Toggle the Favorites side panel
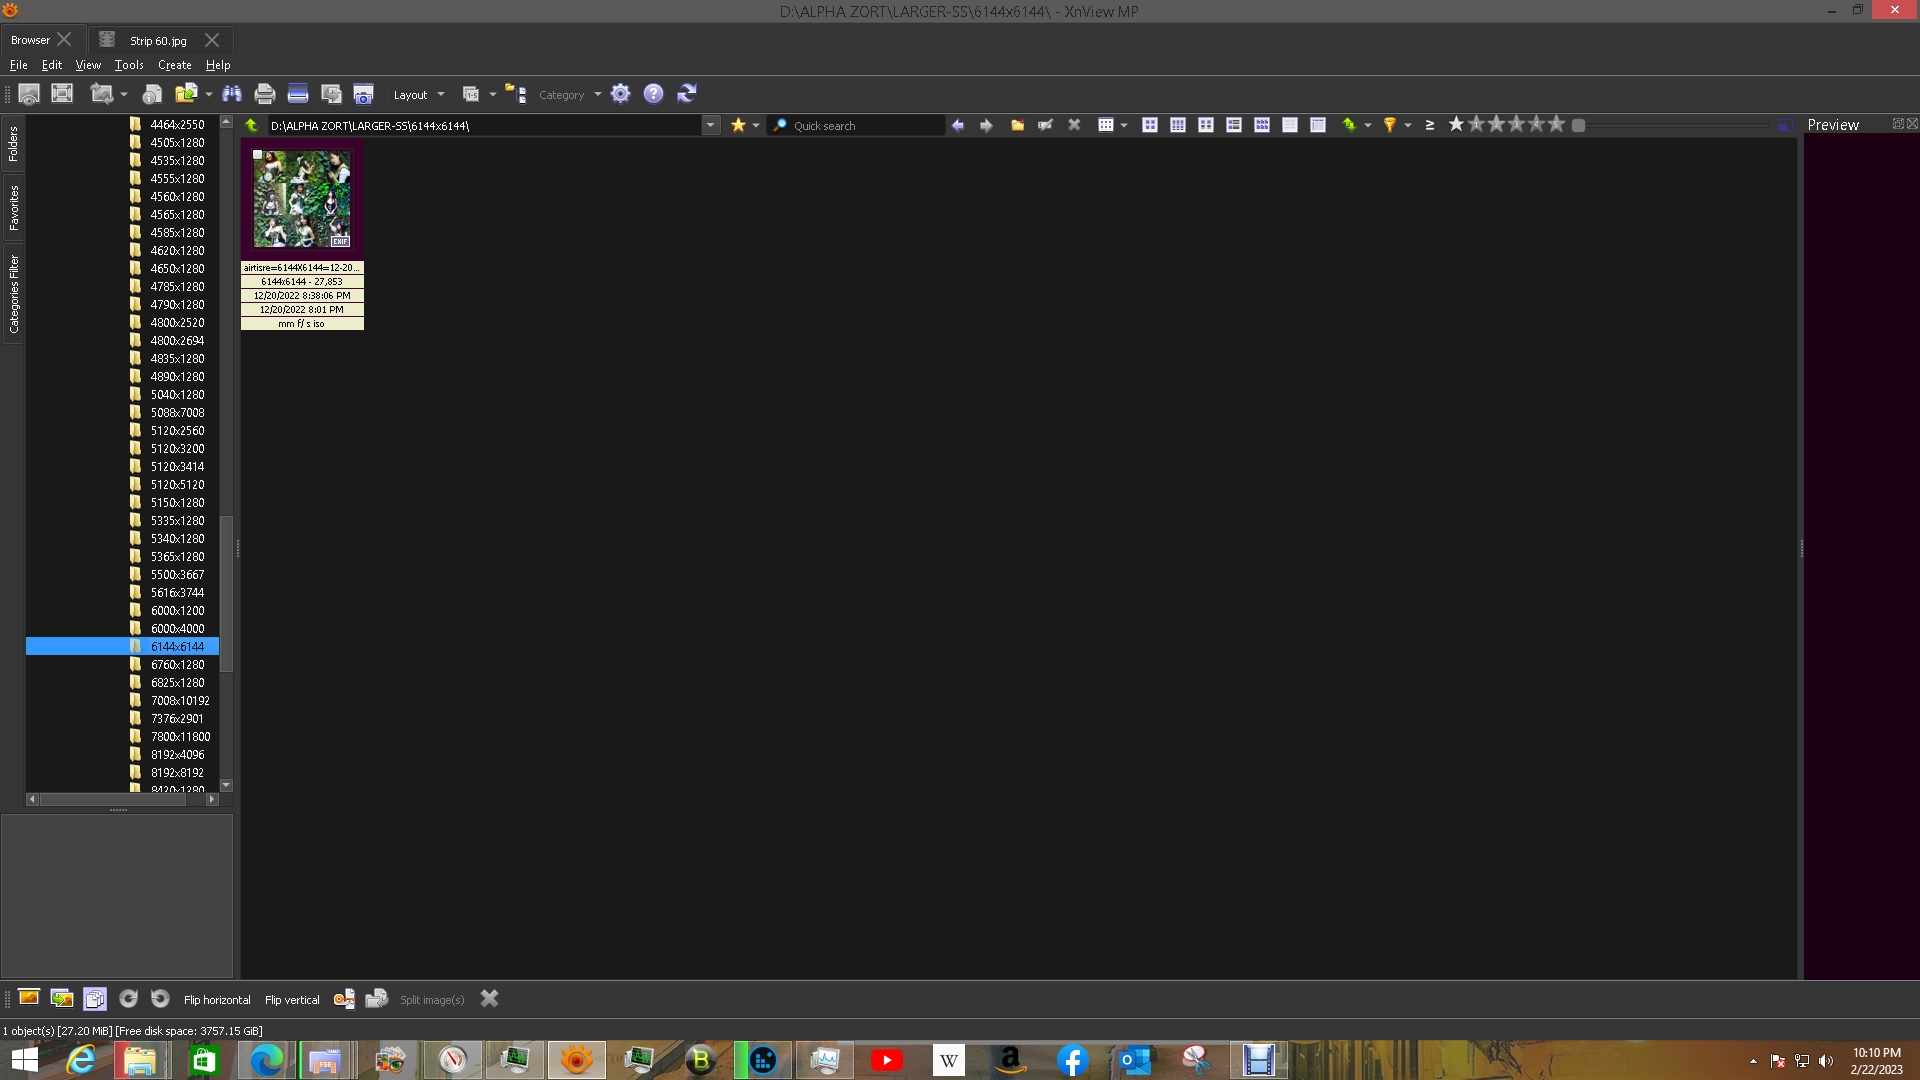Viewport: 1920px width, 1080px height. [14, 208]
